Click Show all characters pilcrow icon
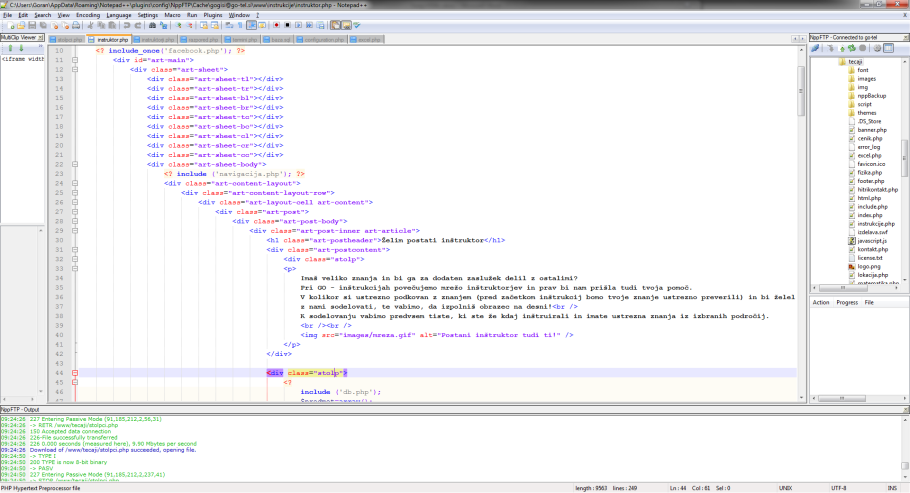 (240, 26)
